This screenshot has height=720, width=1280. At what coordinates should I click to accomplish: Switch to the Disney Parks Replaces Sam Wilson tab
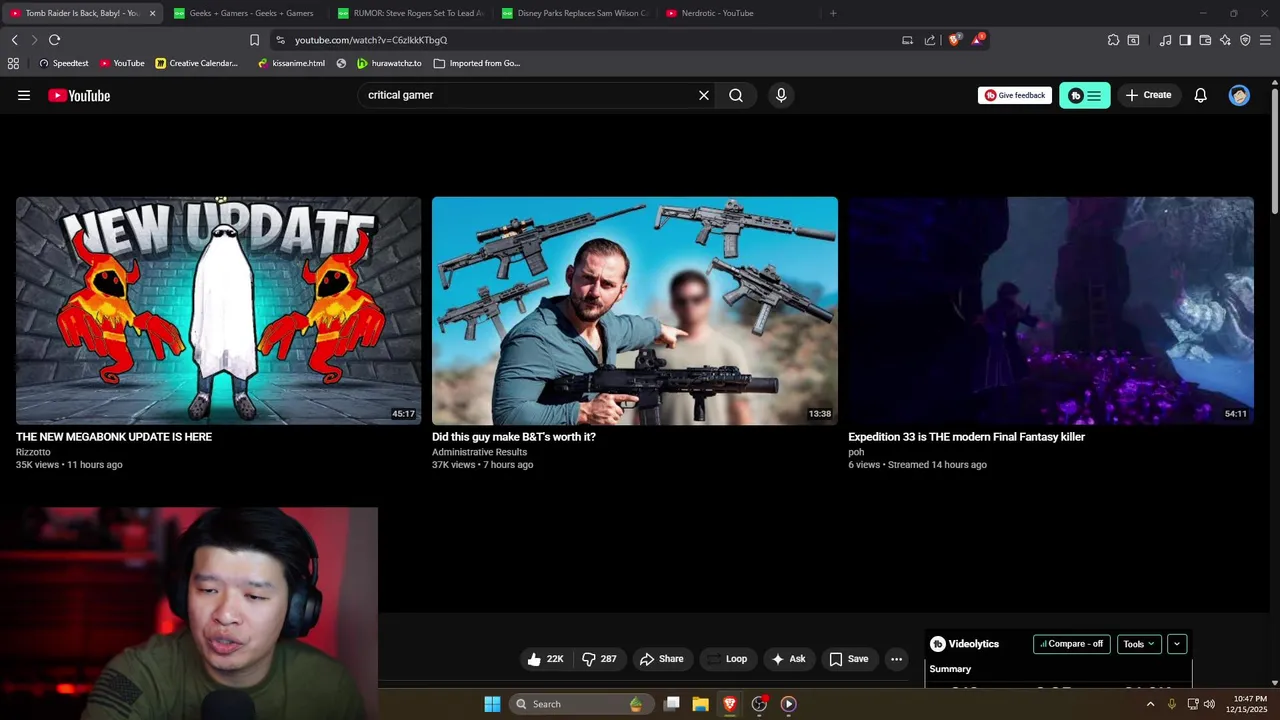click(574, 13)
